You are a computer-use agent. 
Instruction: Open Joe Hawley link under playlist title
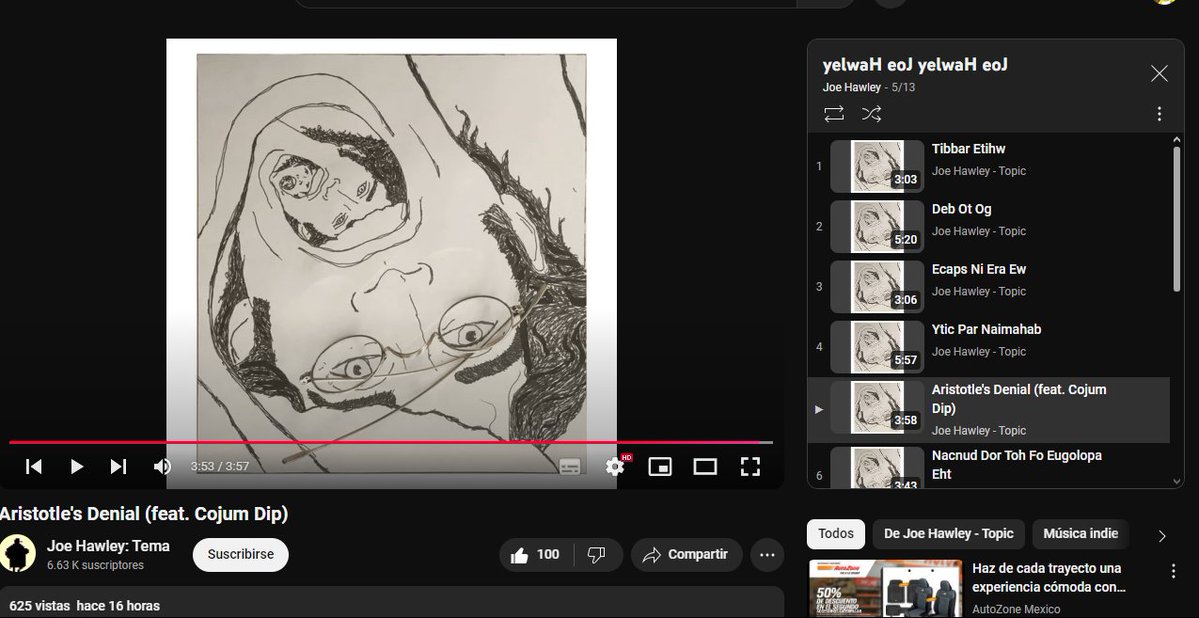coord(851,87)
